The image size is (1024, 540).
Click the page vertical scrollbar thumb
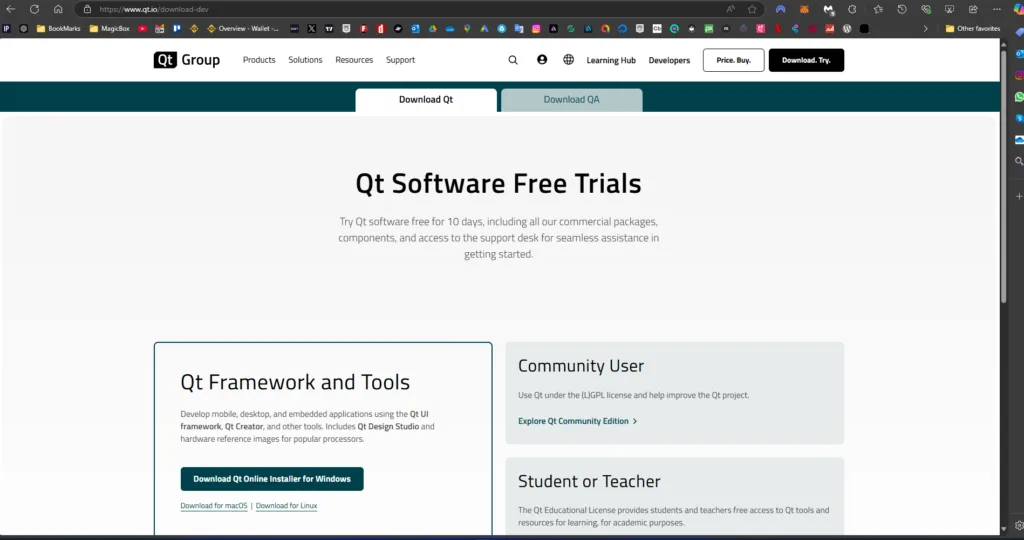coord(1004,175)
